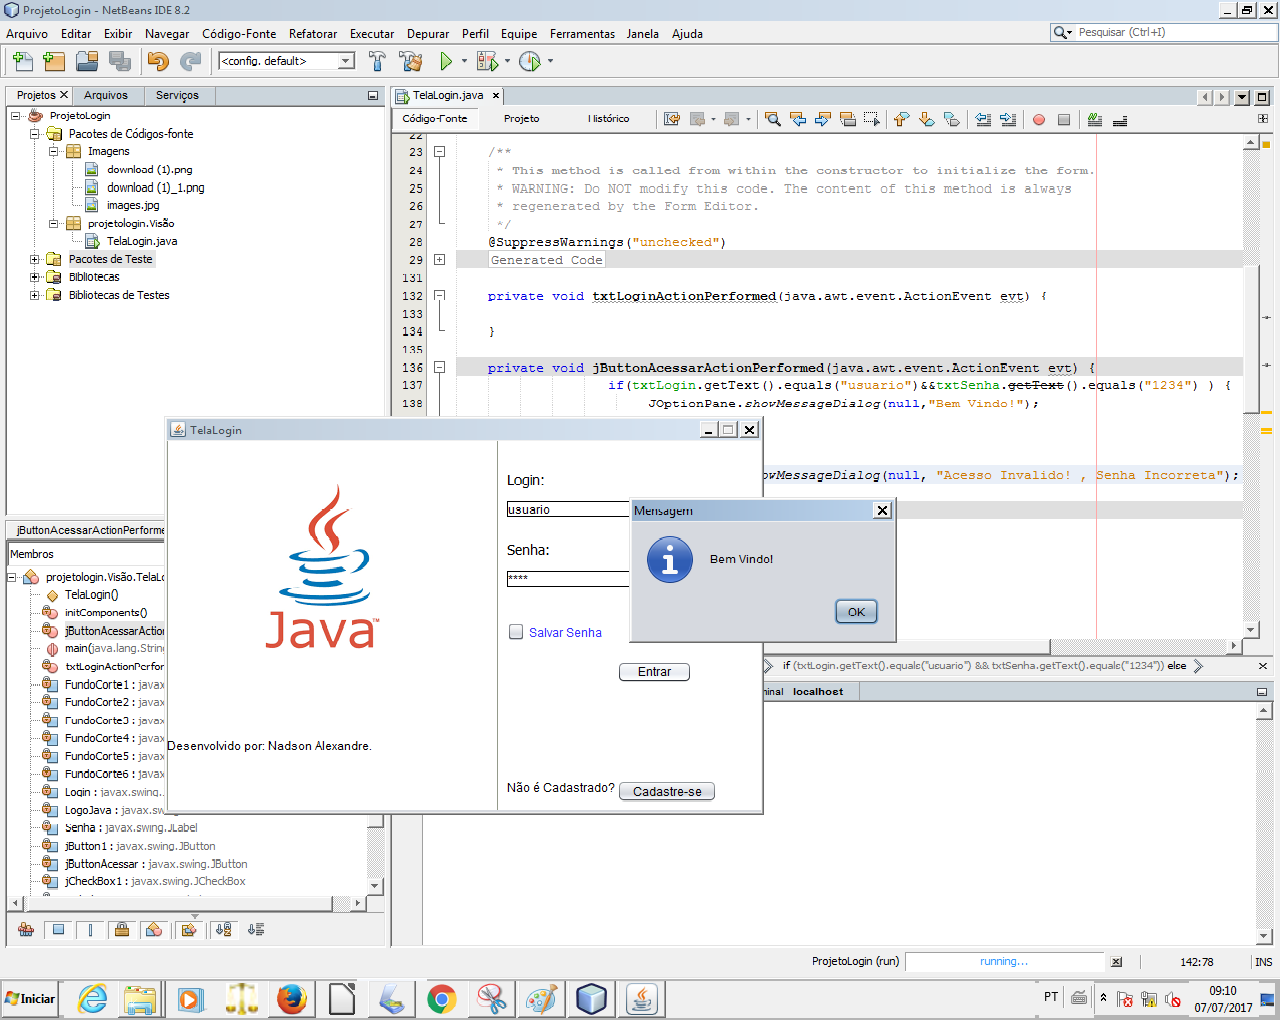The image size is (1280, 1024).
Task: Open Chrome from the taskbar
Action: click(441, 999)
